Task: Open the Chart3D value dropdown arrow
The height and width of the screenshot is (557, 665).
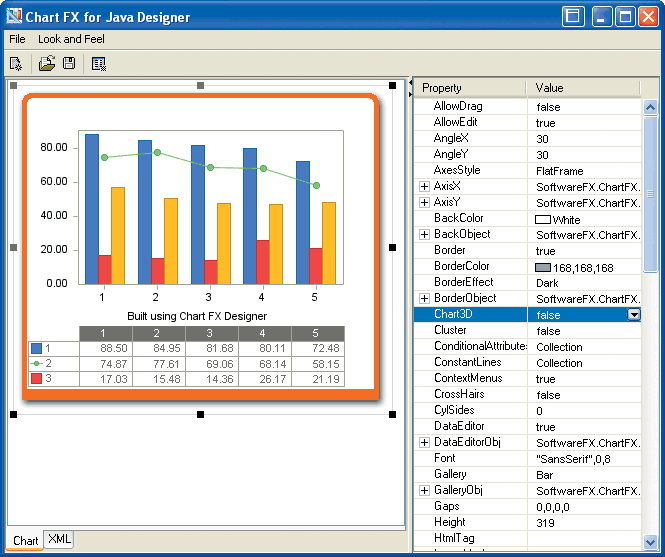Action: 634,314
